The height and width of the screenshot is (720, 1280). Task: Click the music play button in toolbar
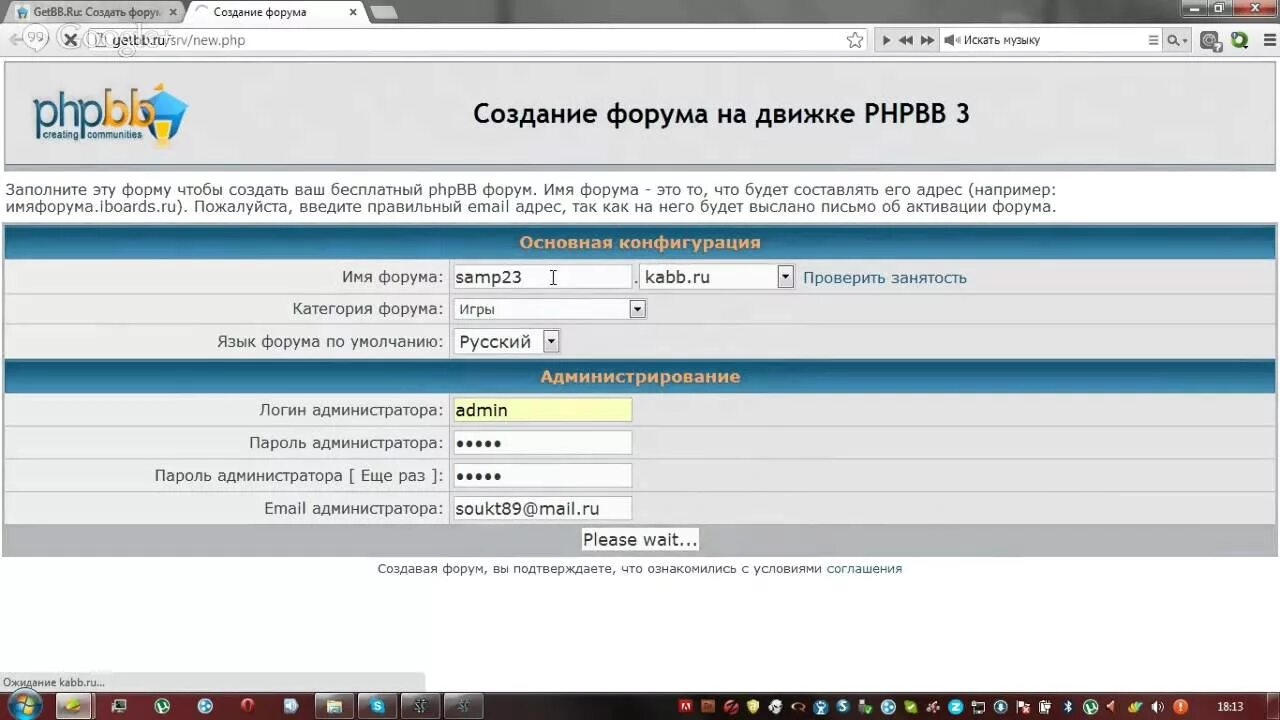pyautogui.click(x=885, y=40)
